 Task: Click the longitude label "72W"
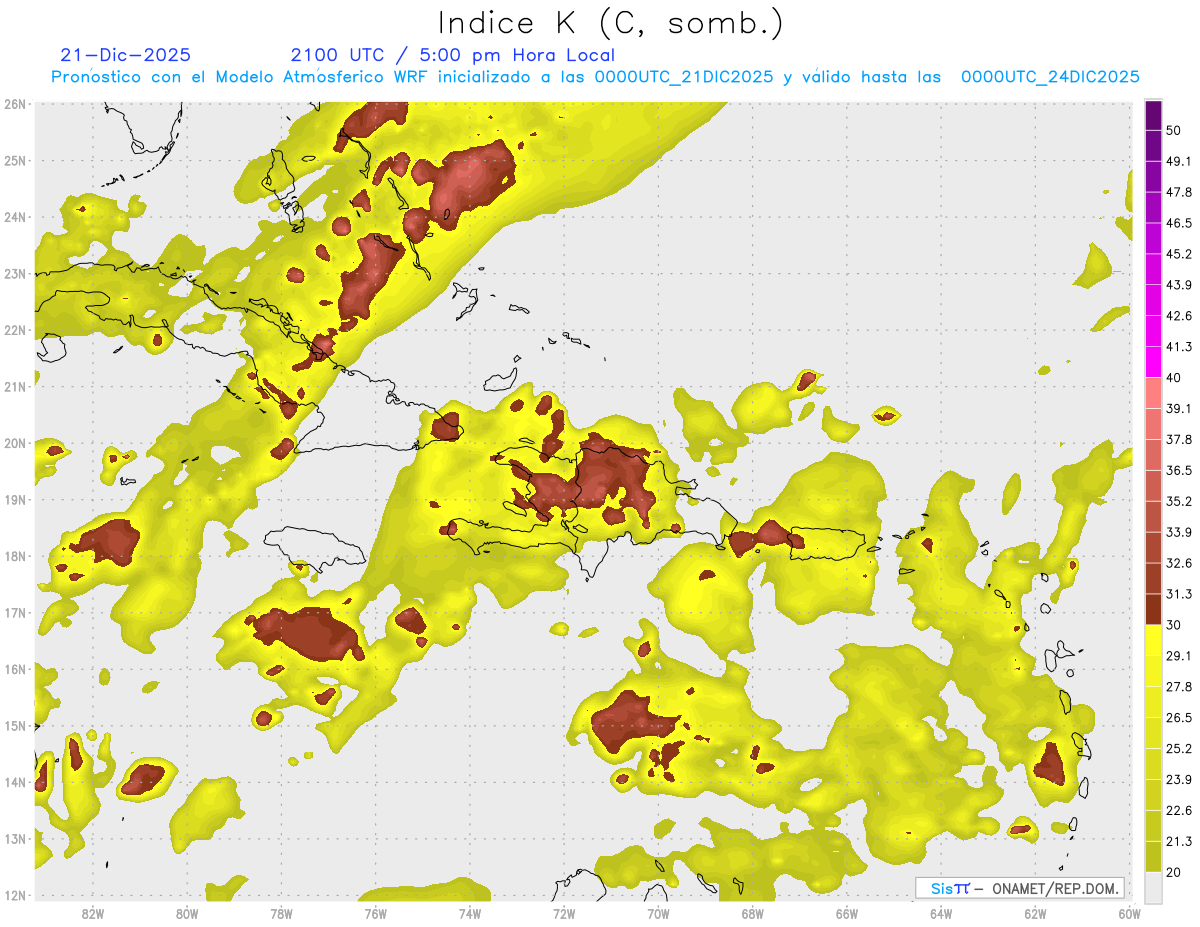(x=564, y=914)
